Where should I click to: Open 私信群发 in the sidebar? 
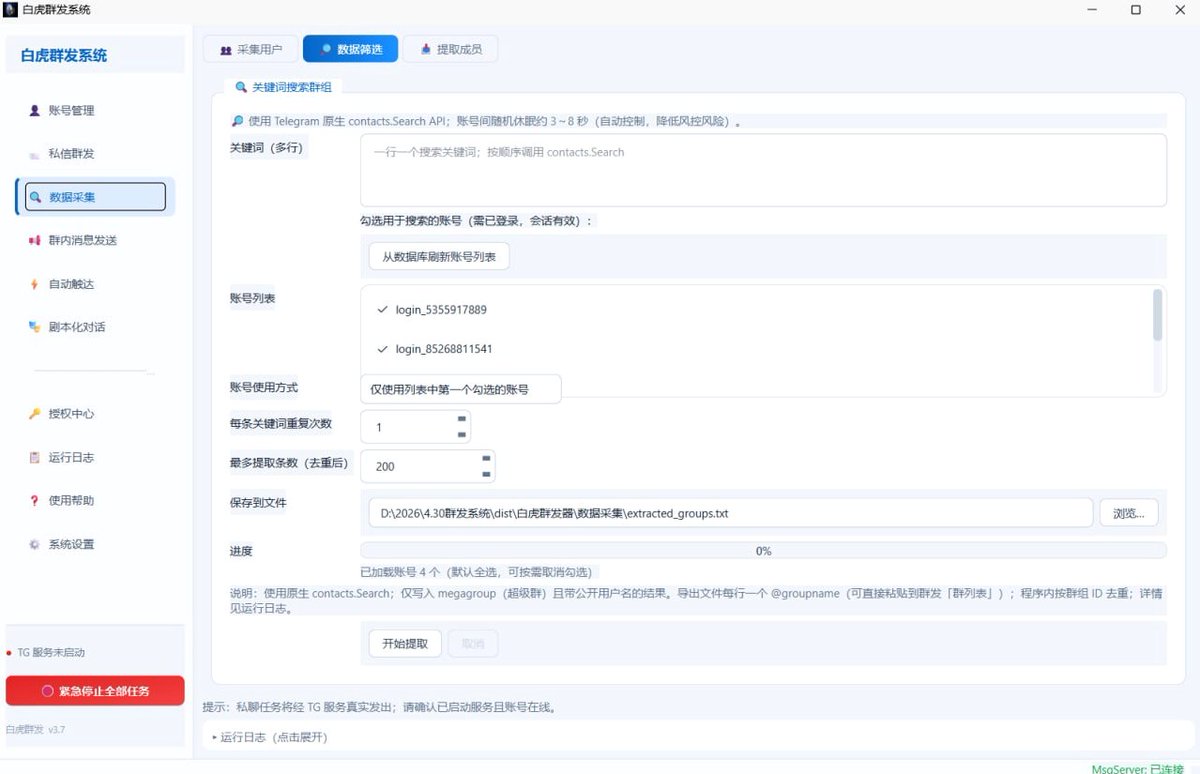coord(95,154)
